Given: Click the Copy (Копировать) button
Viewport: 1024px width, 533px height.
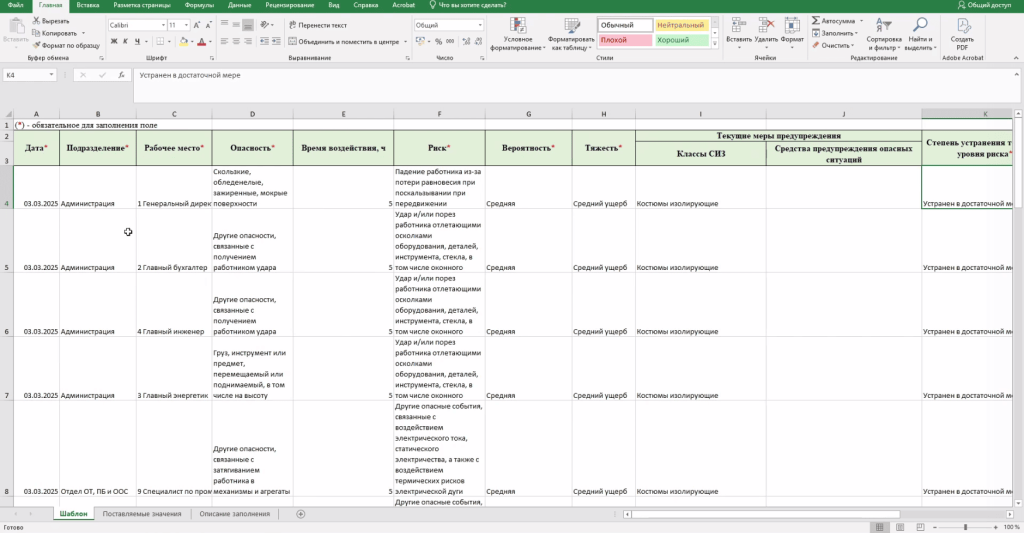Looking at the screenshot, I should (x=55, y=33).
